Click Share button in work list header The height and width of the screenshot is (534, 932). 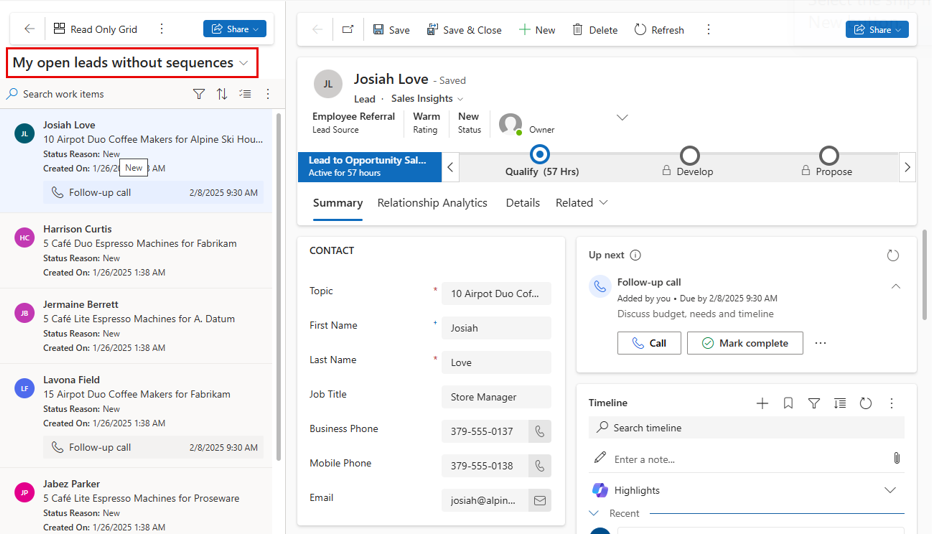(x=235, y=29)
